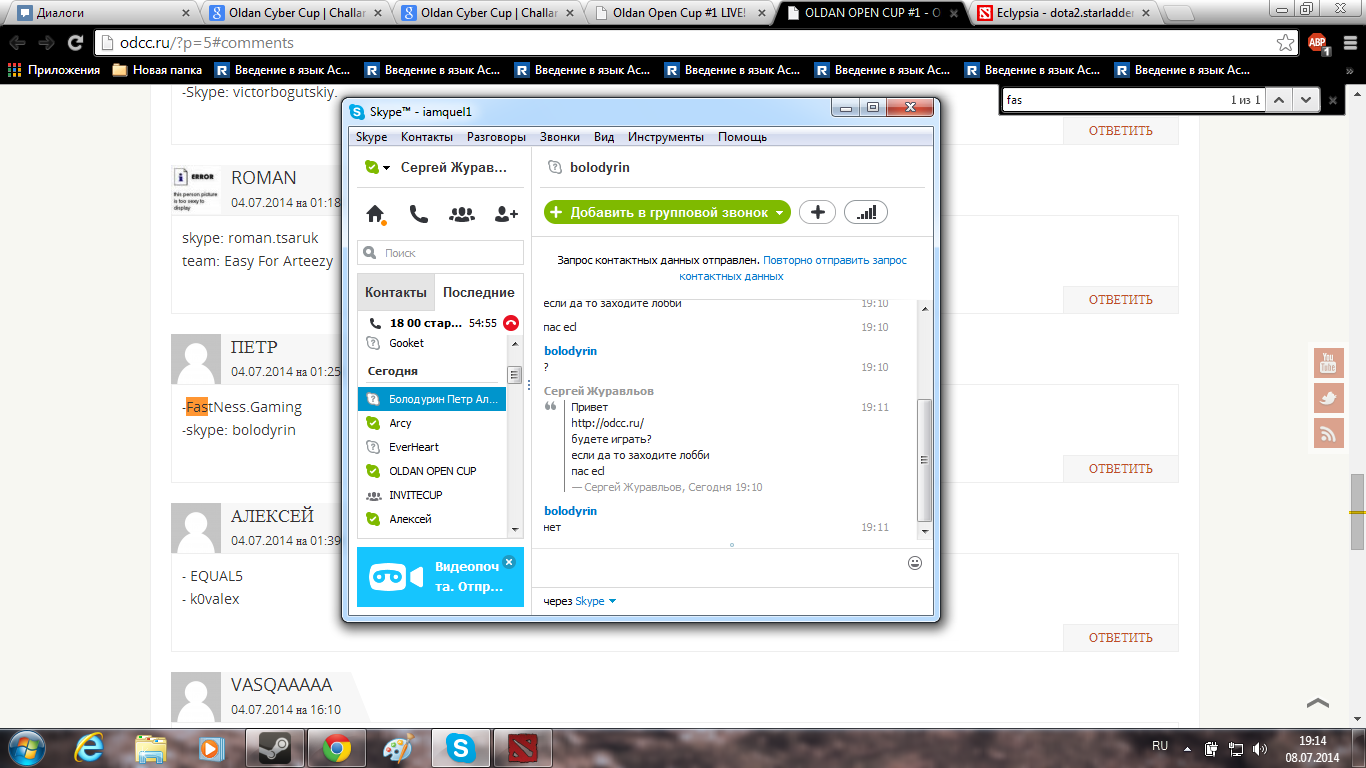Switch to the Контакты tab in Skype
This screenshot has height=768, width=1366.
396,292
